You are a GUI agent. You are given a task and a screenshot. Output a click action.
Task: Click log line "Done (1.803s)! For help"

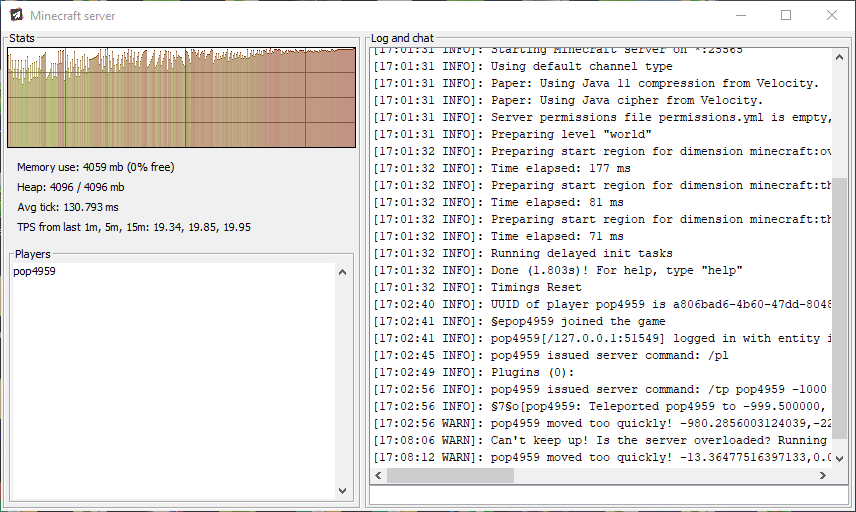[558, 270]
